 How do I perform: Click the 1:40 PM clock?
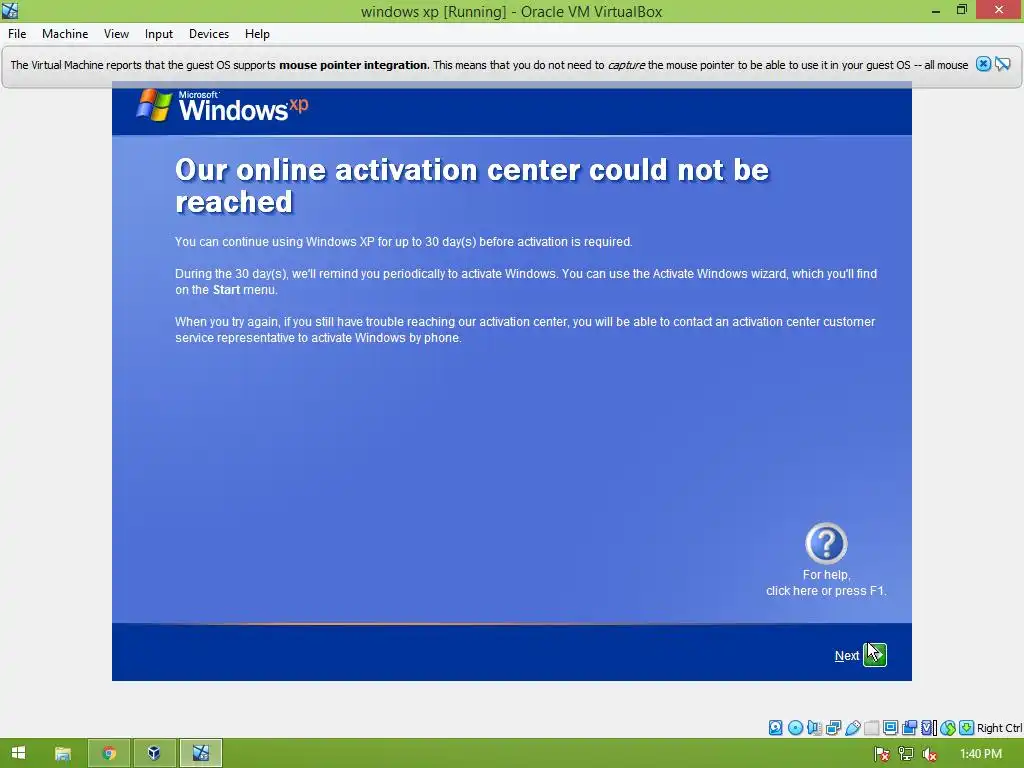(x=981, y=754)
